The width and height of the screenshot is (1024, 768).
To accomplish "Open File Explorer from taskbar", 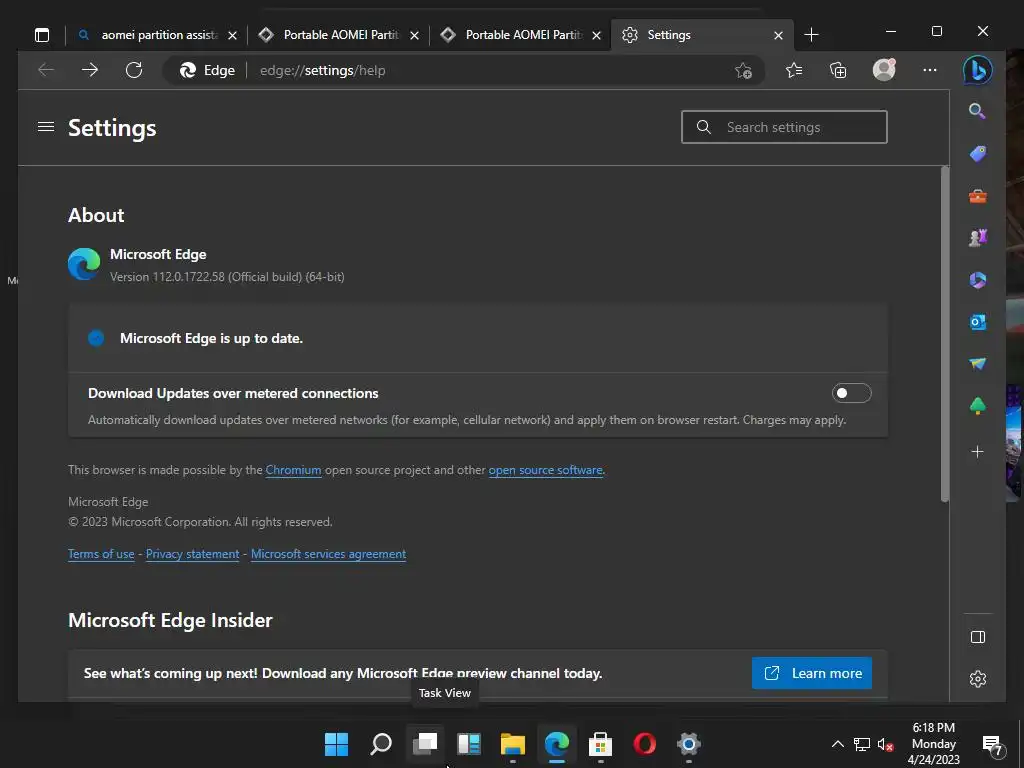I will (x=513, y=743).
